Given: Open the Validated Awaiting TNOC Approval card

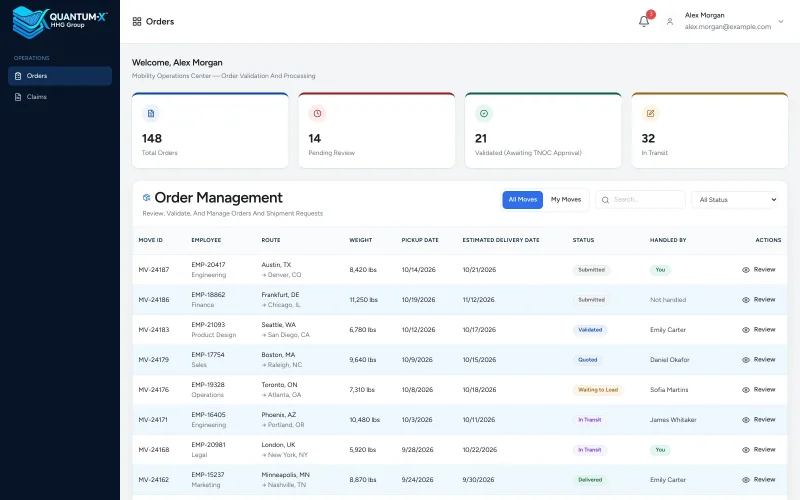Looking at the screenshot, I should click(543, 131).
